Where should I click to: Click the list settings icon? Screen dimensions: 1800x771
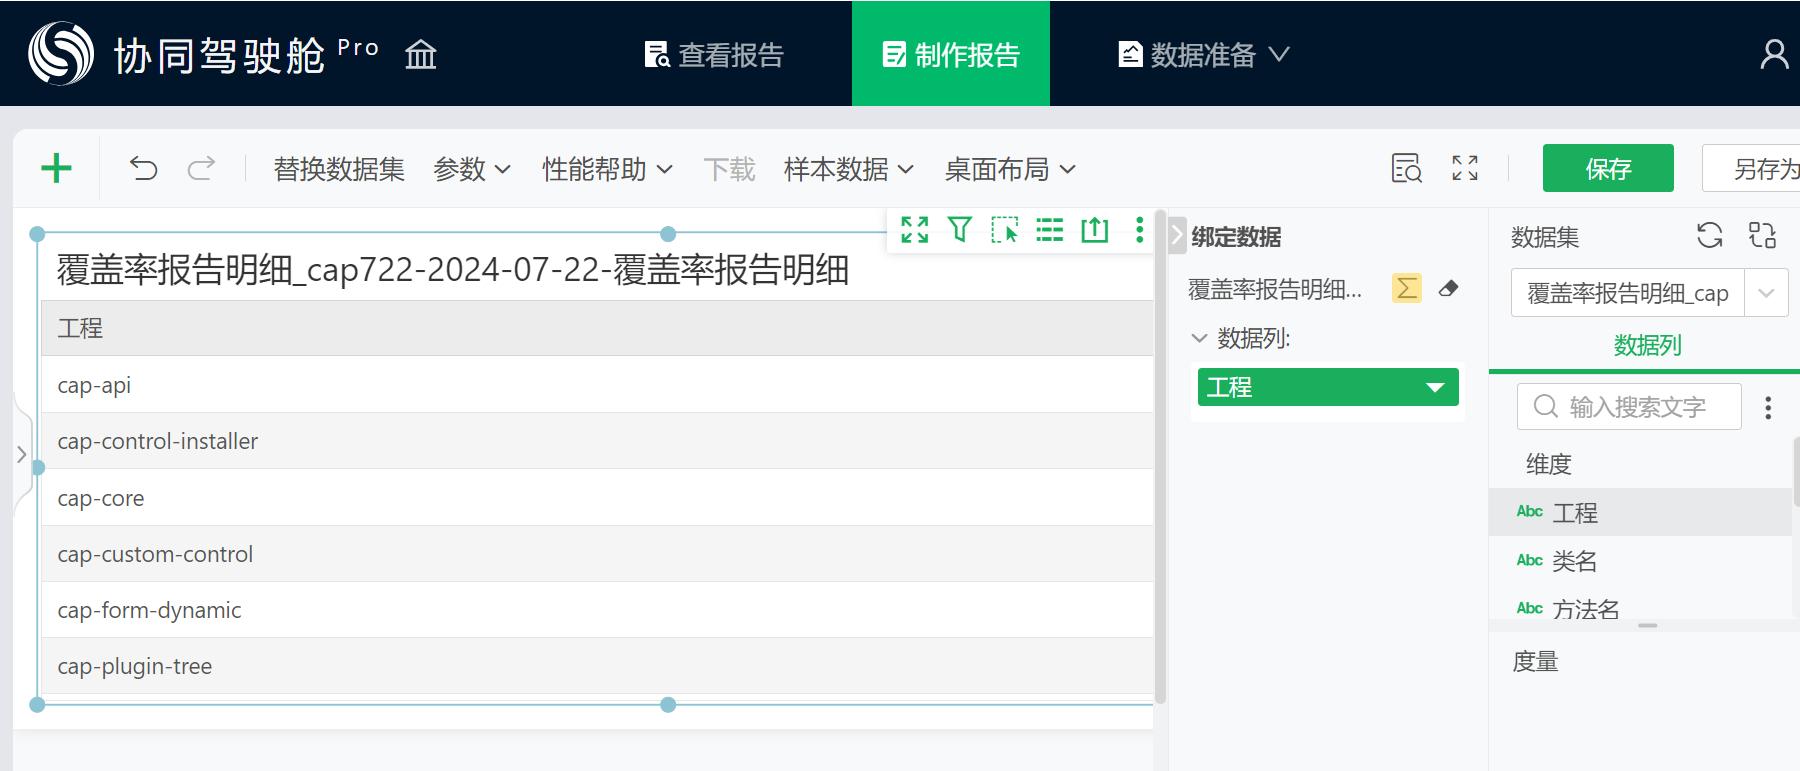[1050, 230]
